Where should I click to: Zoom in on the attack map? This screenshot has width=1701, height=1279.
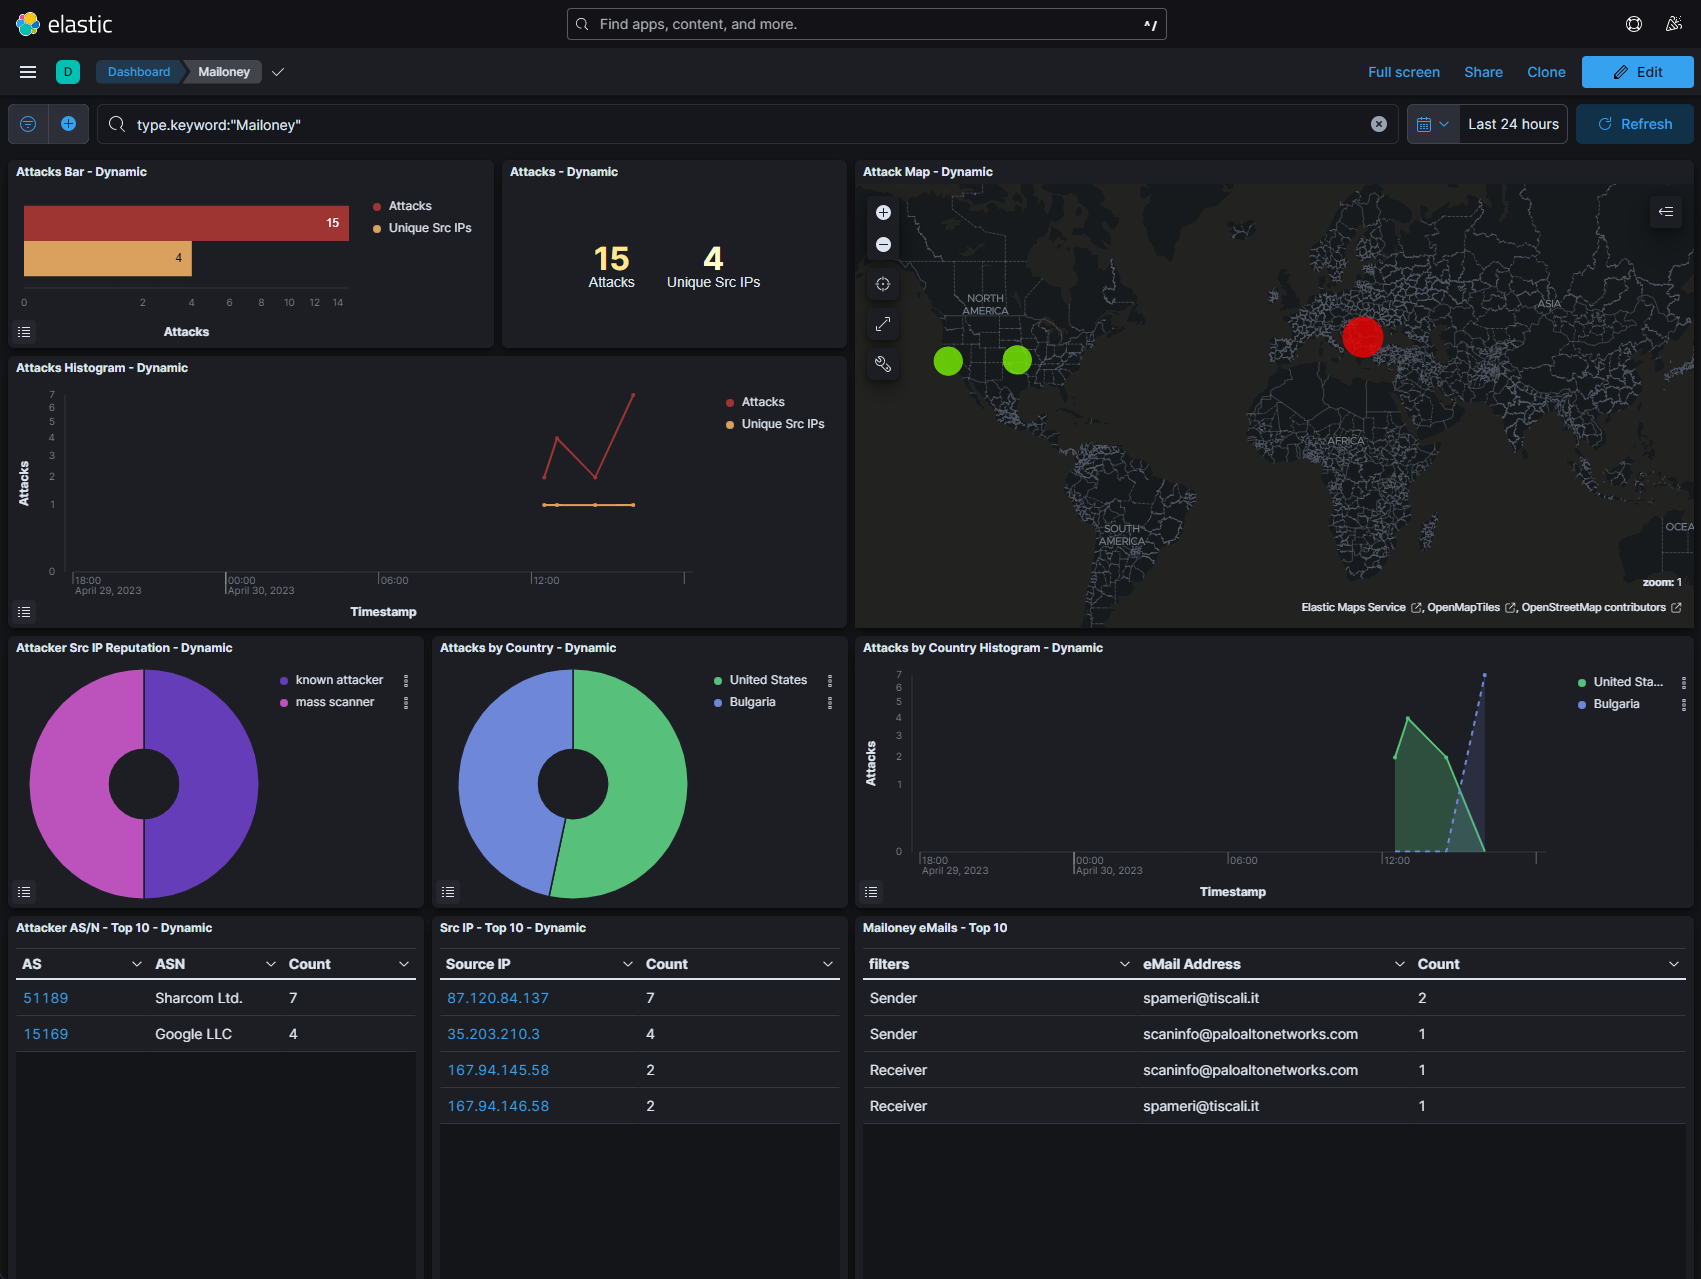[x=883, y=212]
